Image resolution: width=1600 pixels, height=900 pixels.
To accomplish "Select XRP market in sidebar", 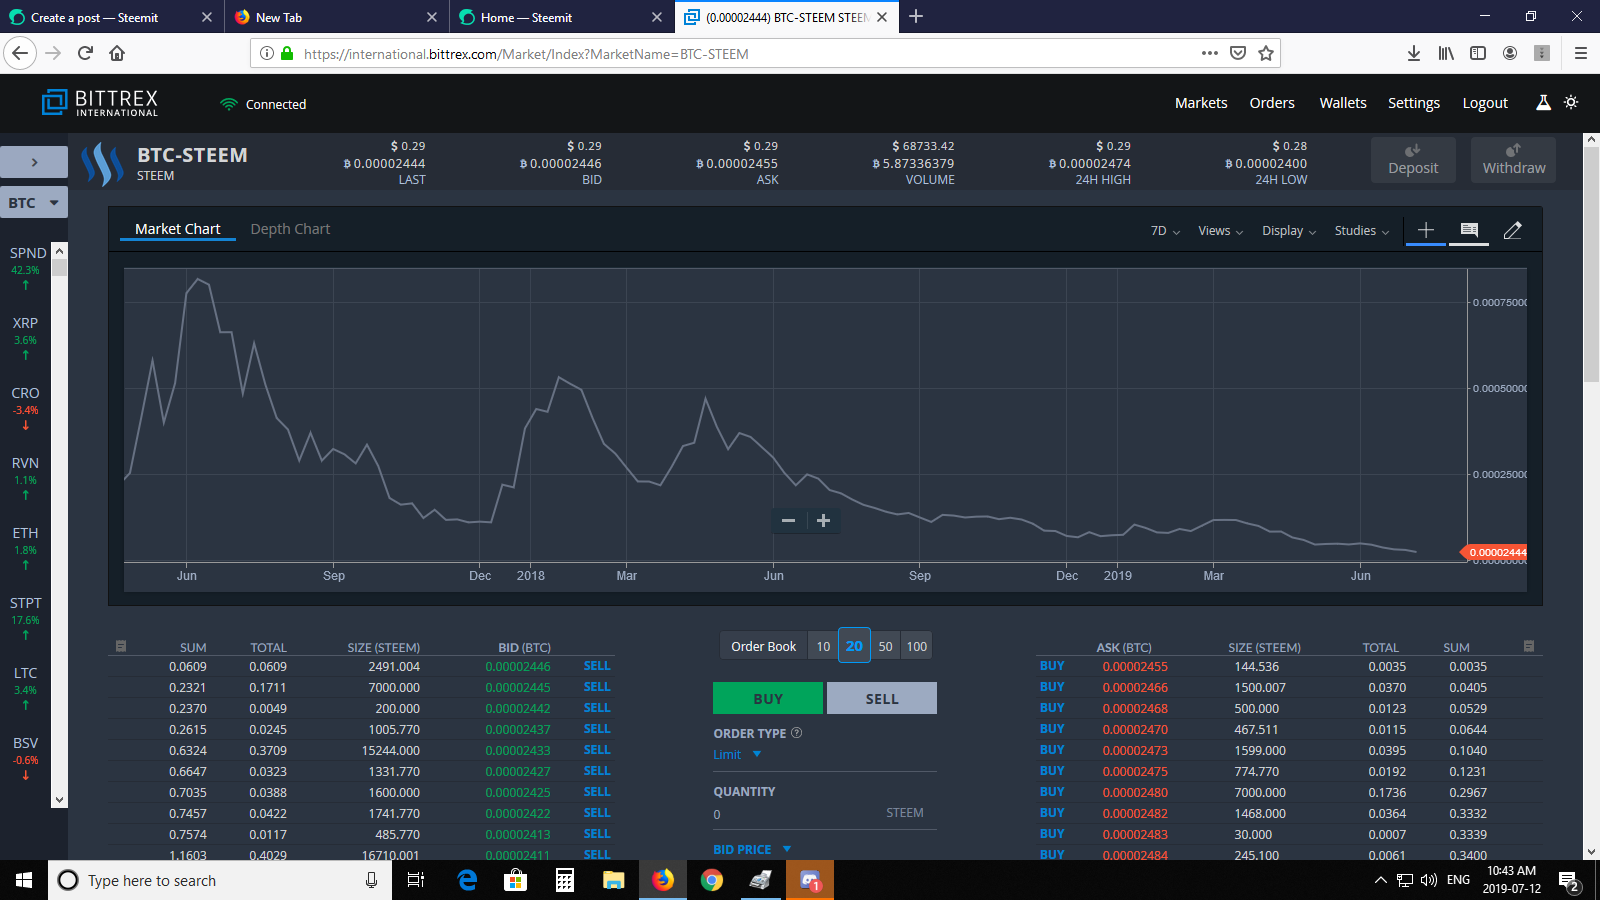I will (x=26, y=338).
